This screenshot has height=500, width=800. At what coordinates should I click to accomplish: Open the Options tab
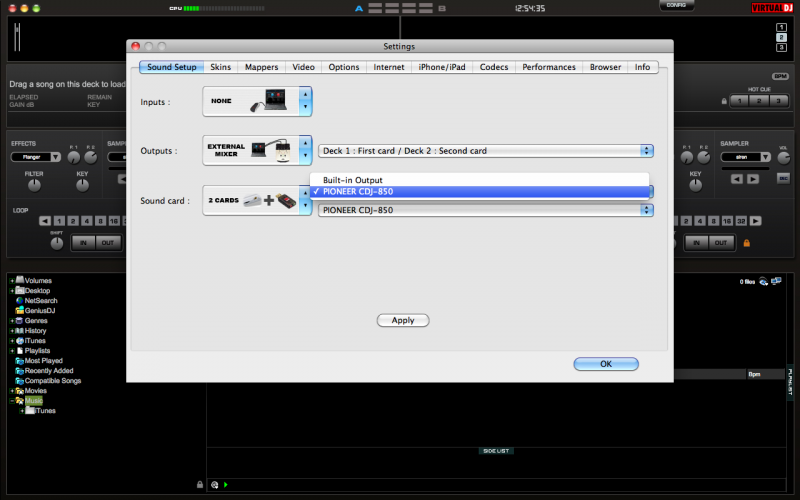(x=343, y=67)
